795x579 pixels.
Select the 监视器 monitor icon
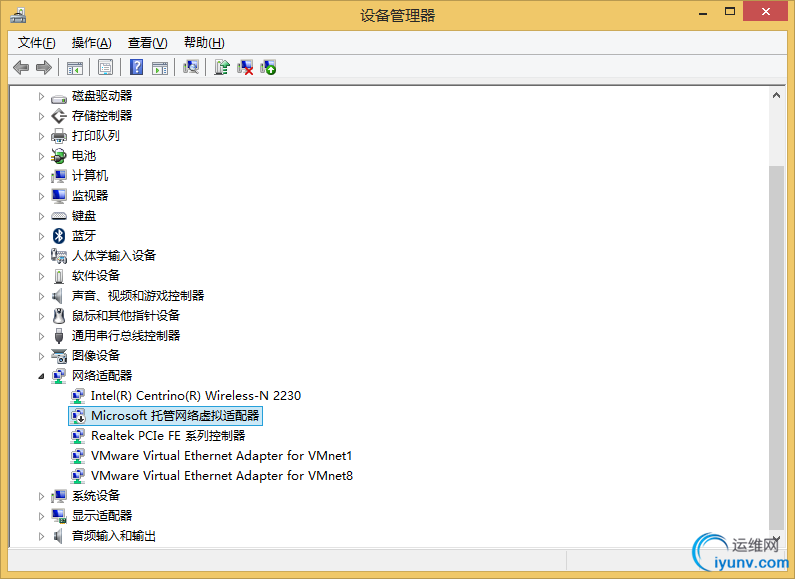(59, 196)
